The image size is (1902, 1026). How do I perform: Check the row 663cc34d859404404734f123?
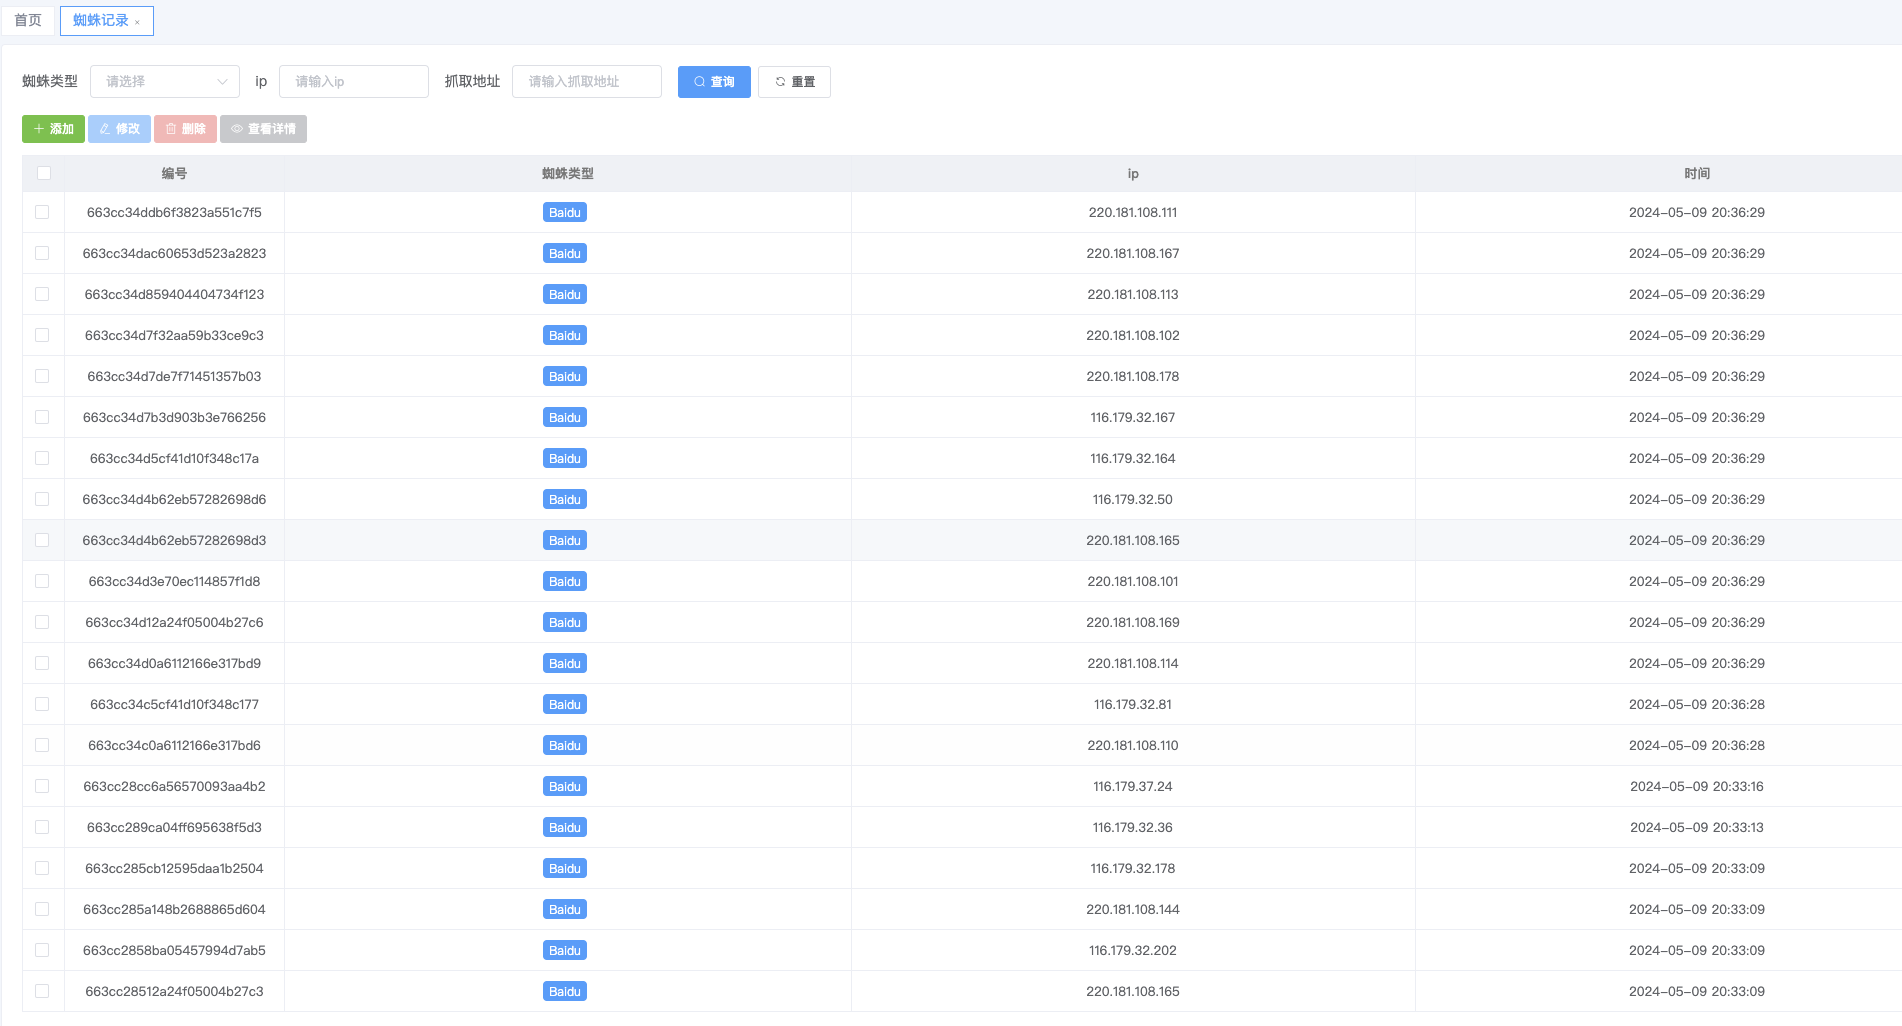coord(42,294)
